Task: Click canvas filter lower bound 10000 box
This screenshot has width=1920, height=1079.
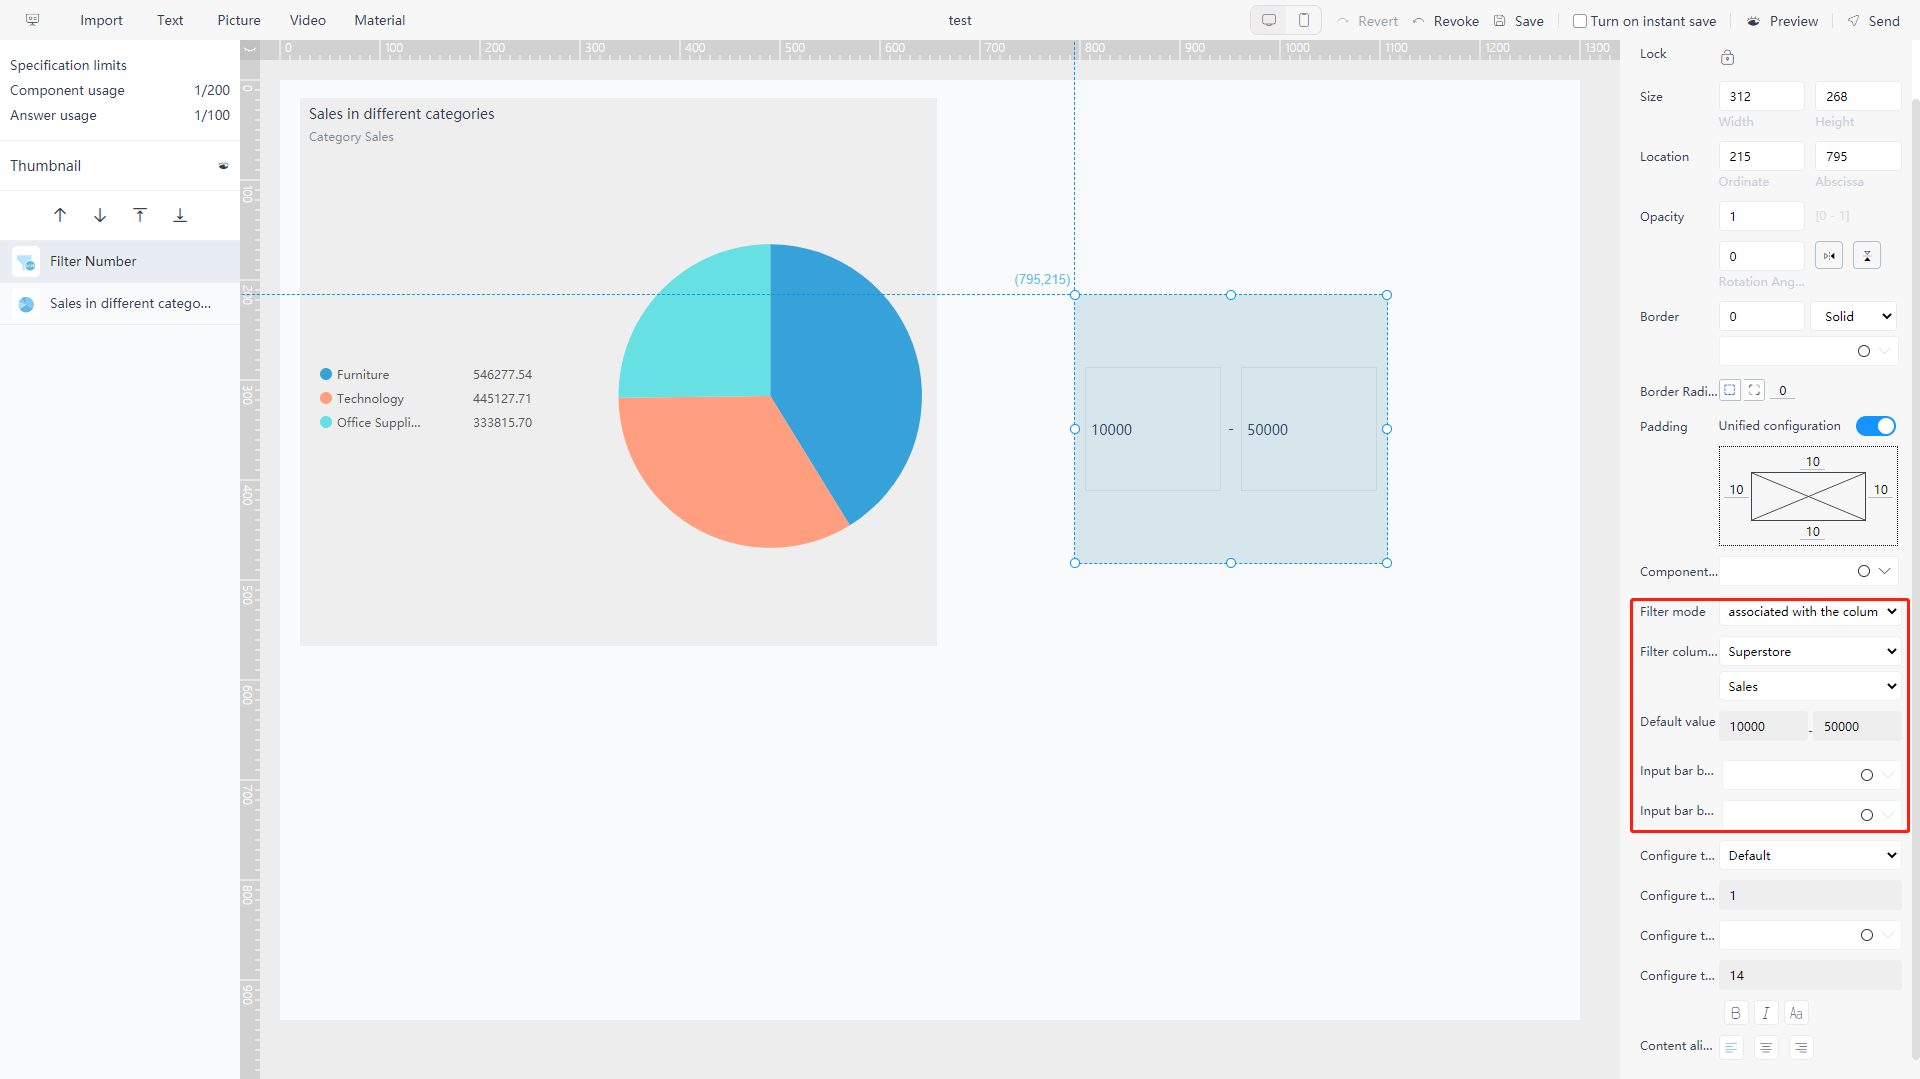Action: pos(1152,429)
